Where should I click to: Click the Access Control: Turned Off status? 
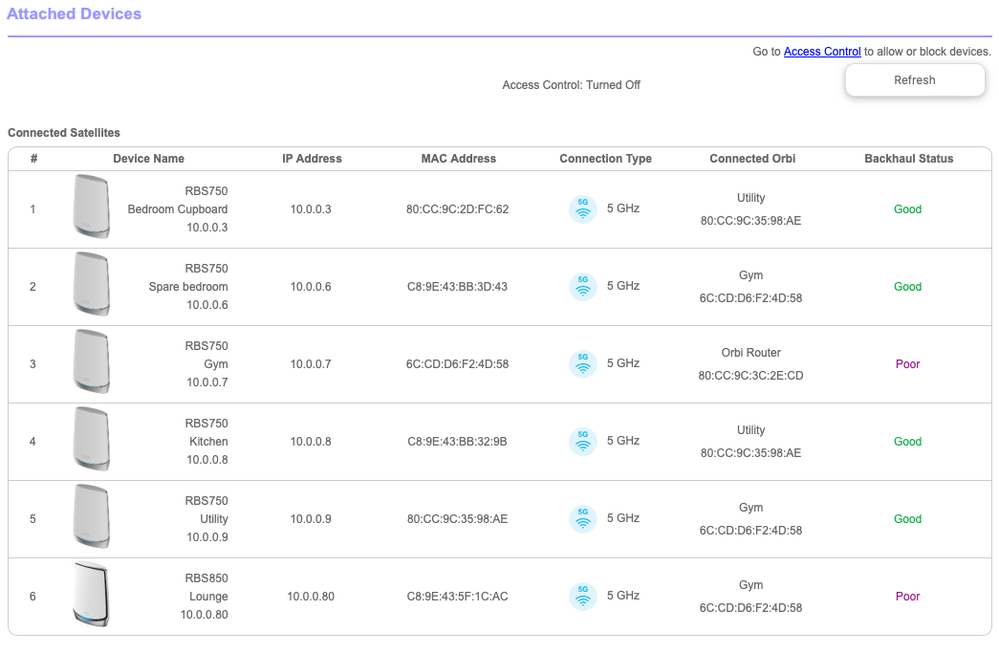coord(571,85)
